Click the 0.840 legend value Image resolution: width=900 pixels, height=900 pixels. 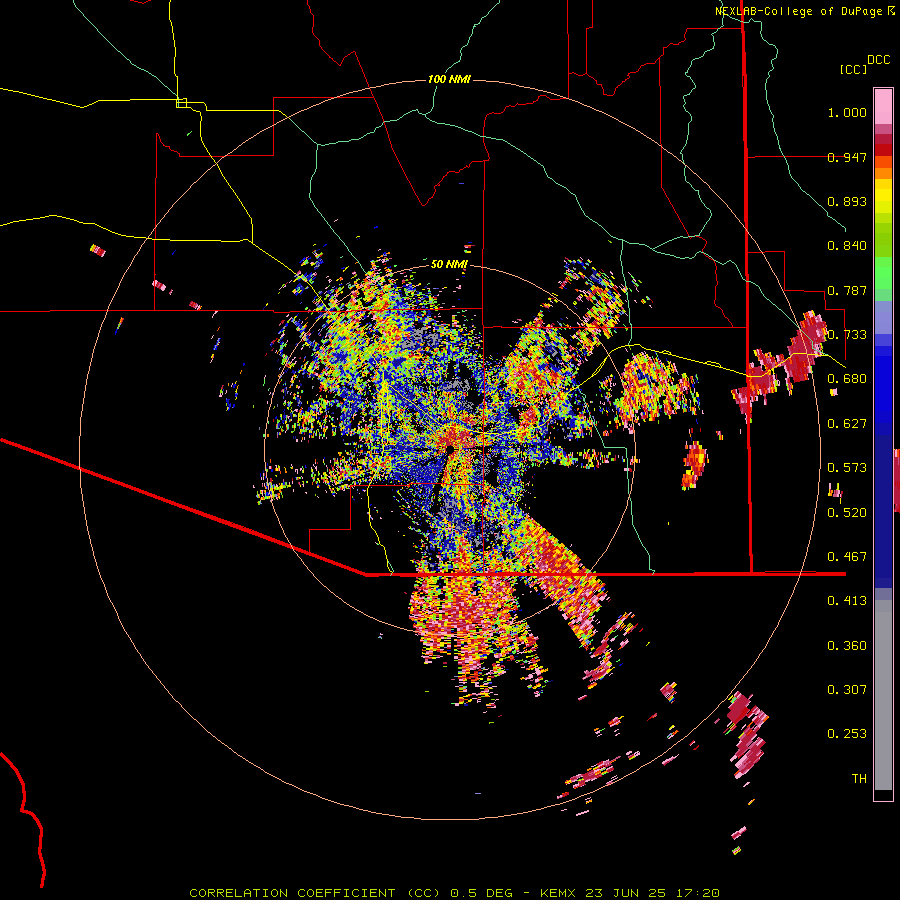847,246
